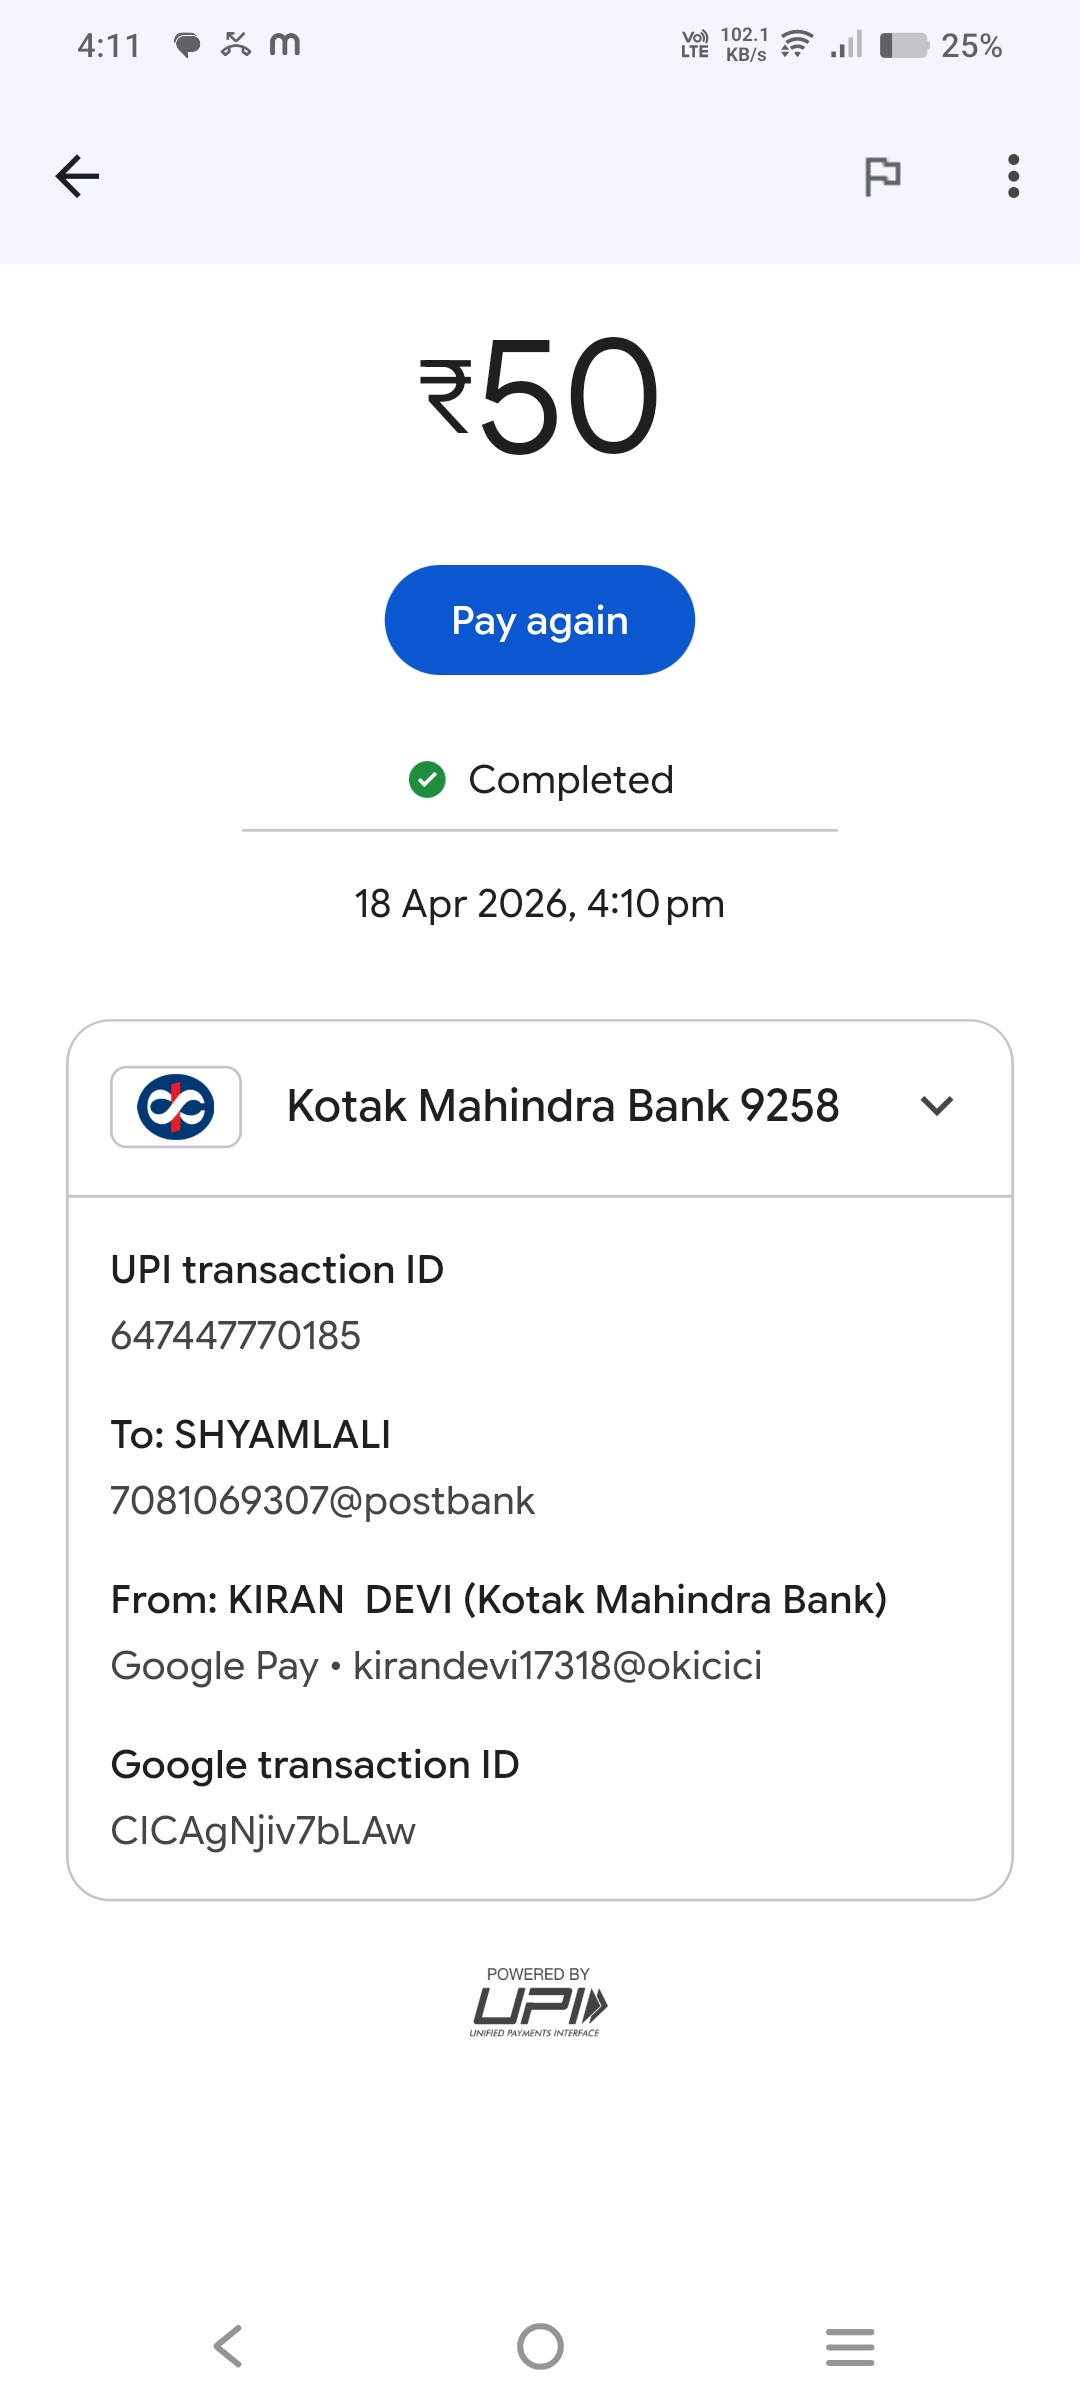Tap the green Completed checkmark icon
Viewport: 1080px width, 2404px height.
(x=427, y=780)
